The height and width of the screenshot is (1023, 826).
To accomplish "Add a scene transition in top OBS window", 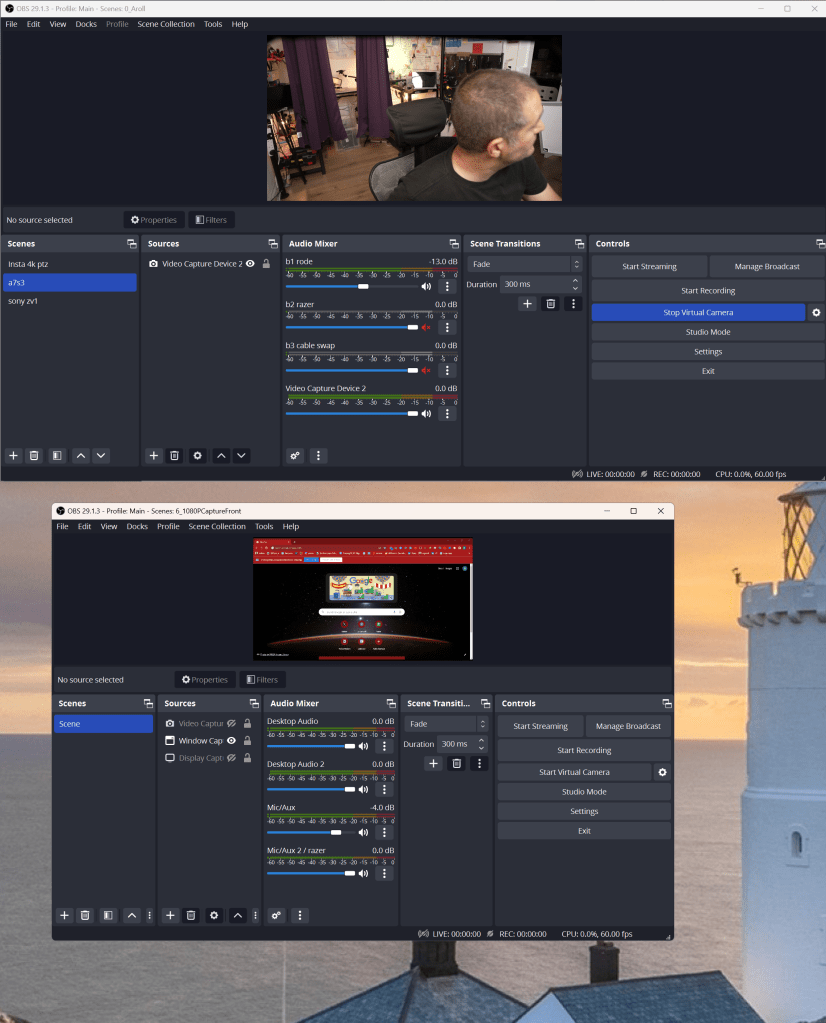I will (527, 303).
